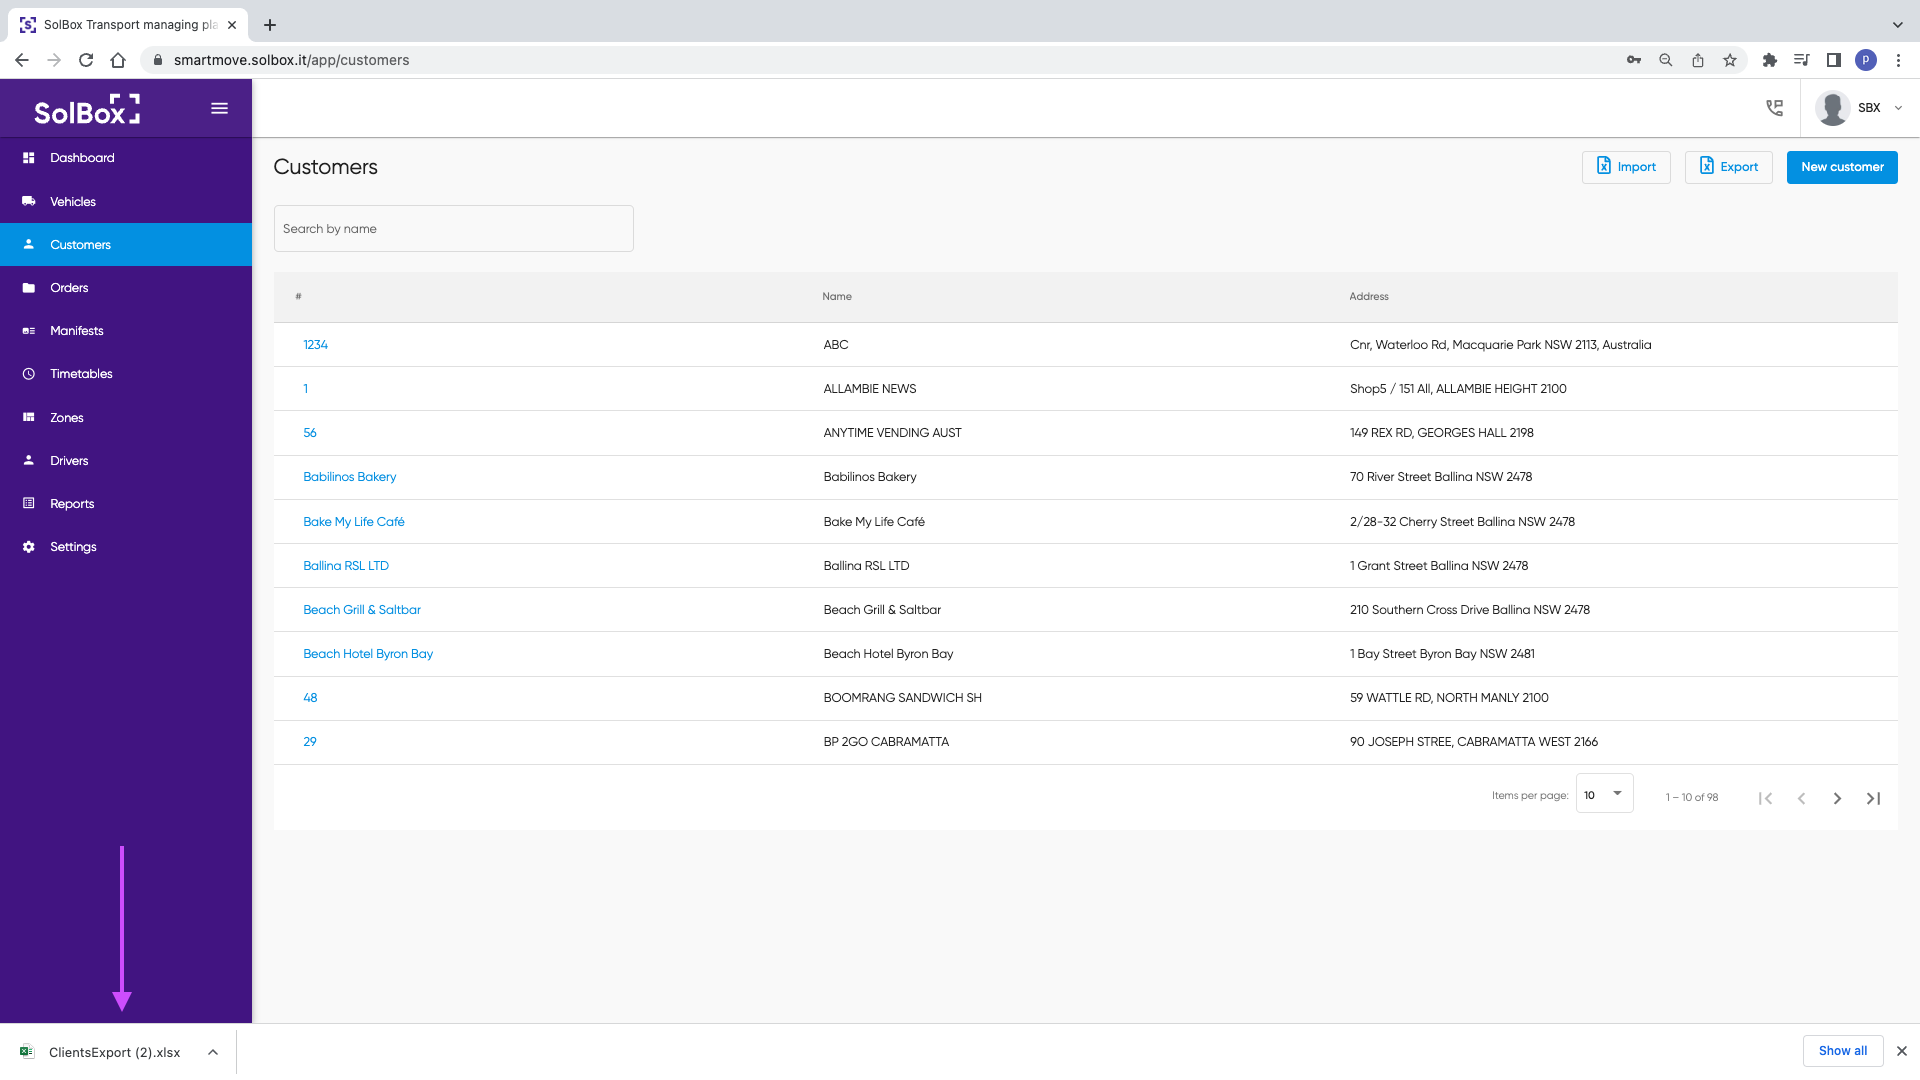Screen dimensions: 1920x1080
Task: Open customer link 29
Action: [310, 742]
